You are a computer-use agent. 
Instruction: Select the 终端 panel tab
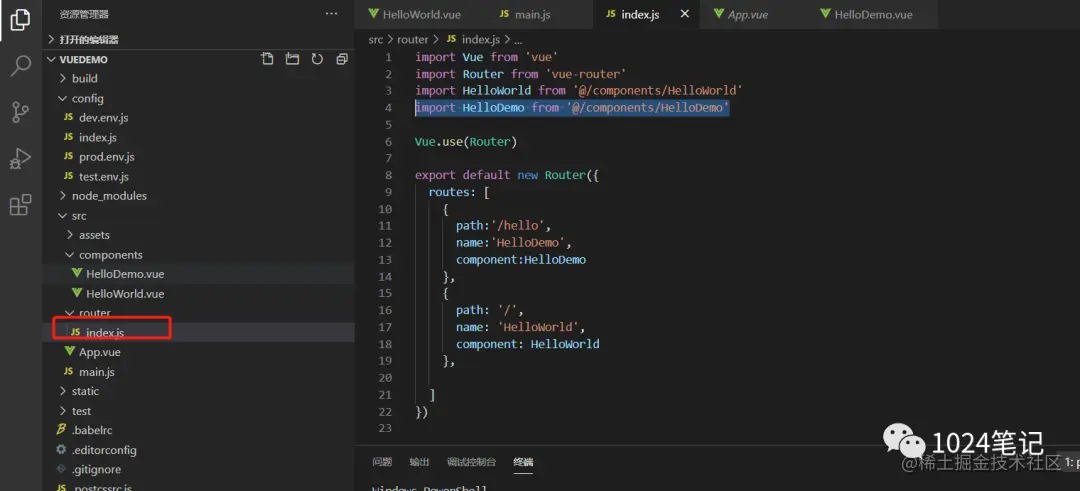523,462
